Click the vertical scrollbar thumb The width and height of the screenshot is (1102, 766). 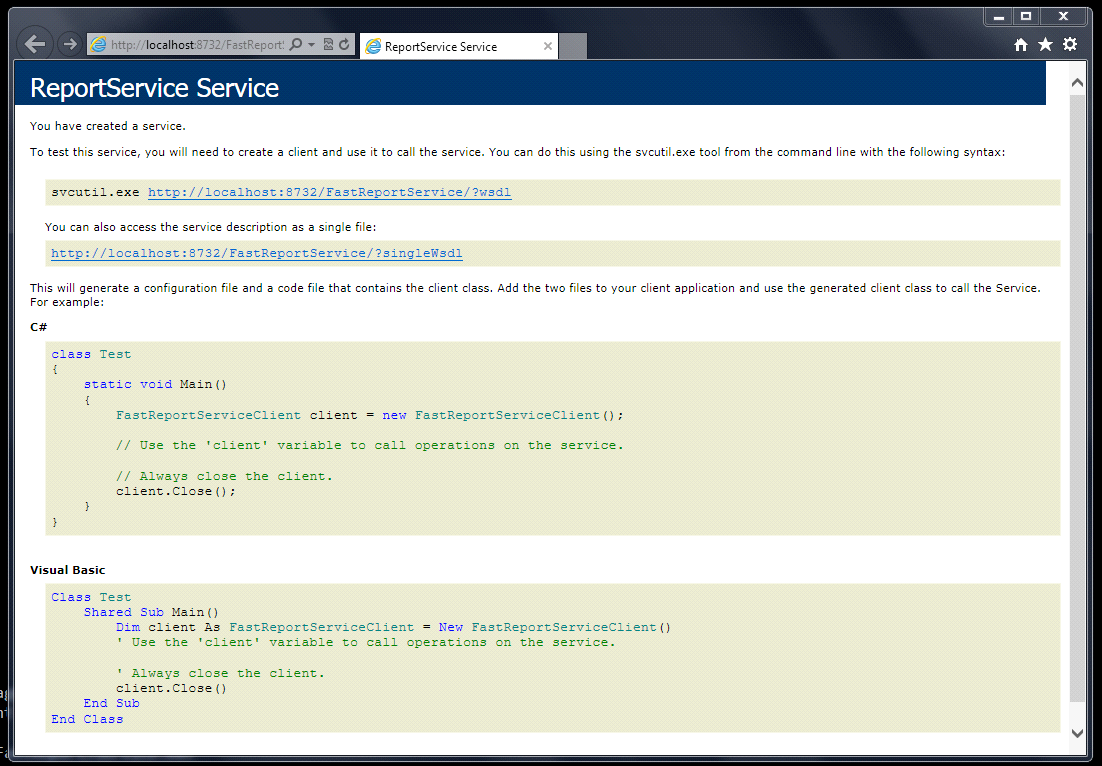coord(1077,397)
